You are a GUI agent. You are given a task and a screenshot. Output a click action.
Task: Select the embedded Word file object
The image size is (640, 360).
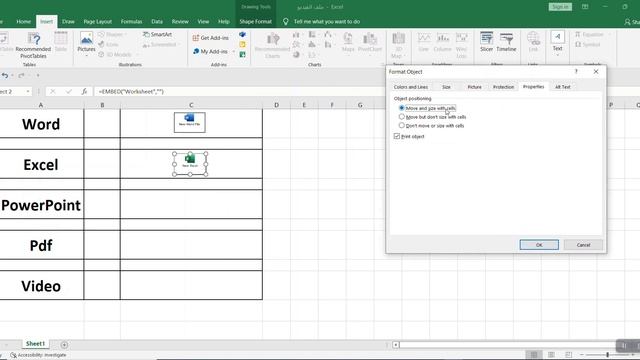(190, 122)
